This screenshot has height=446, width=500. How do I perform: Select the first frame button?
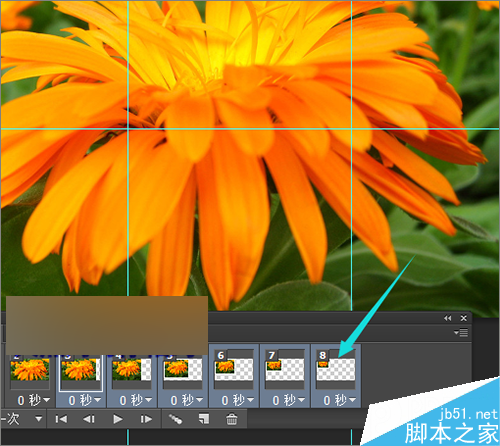tap(61, 419)
